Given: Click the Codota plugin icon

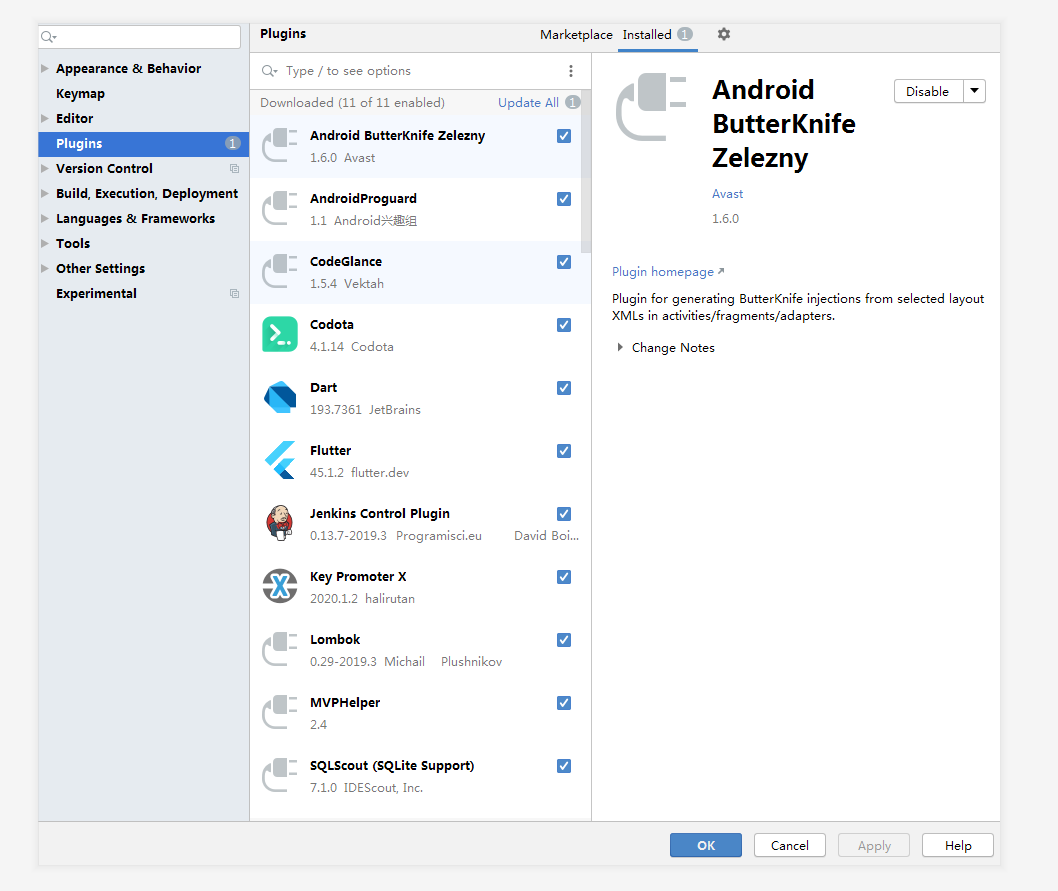Looking at the screenshot, I should click(x=280, y=334).
